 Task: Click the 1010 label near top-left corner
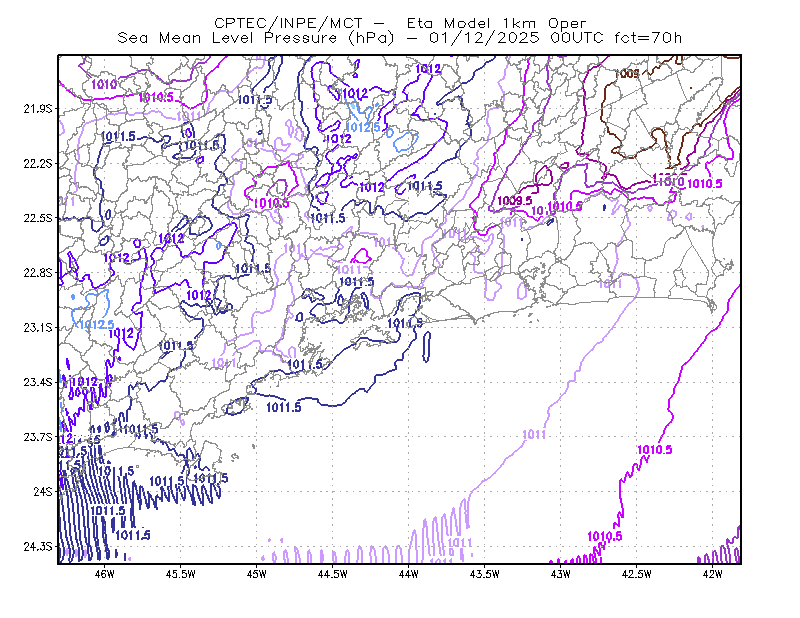point(104,84)
